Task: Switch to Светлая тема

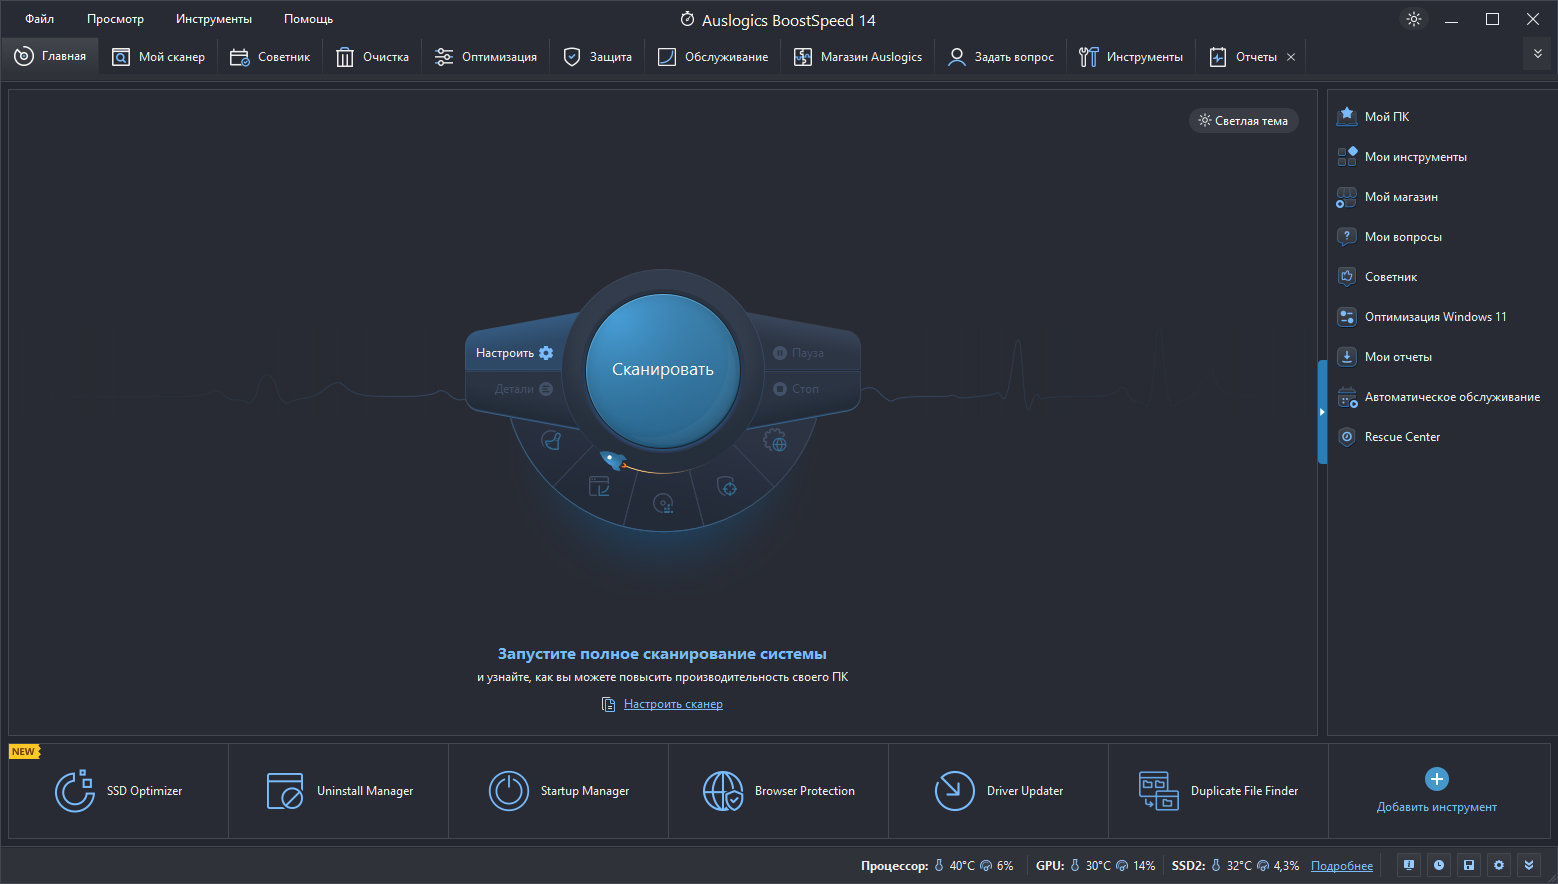Action: coord(1244,121)
